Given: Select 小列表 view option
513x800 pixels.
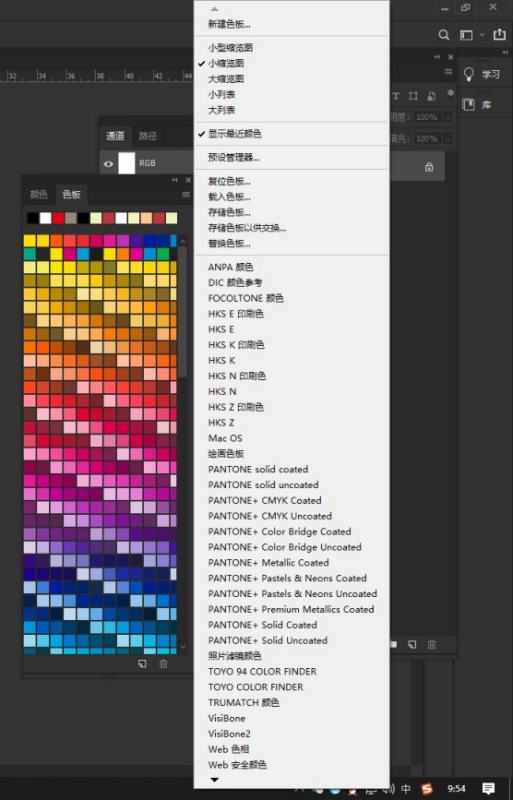Looking at the screenshot, I should pyautogui.click(x=222, y=94).
